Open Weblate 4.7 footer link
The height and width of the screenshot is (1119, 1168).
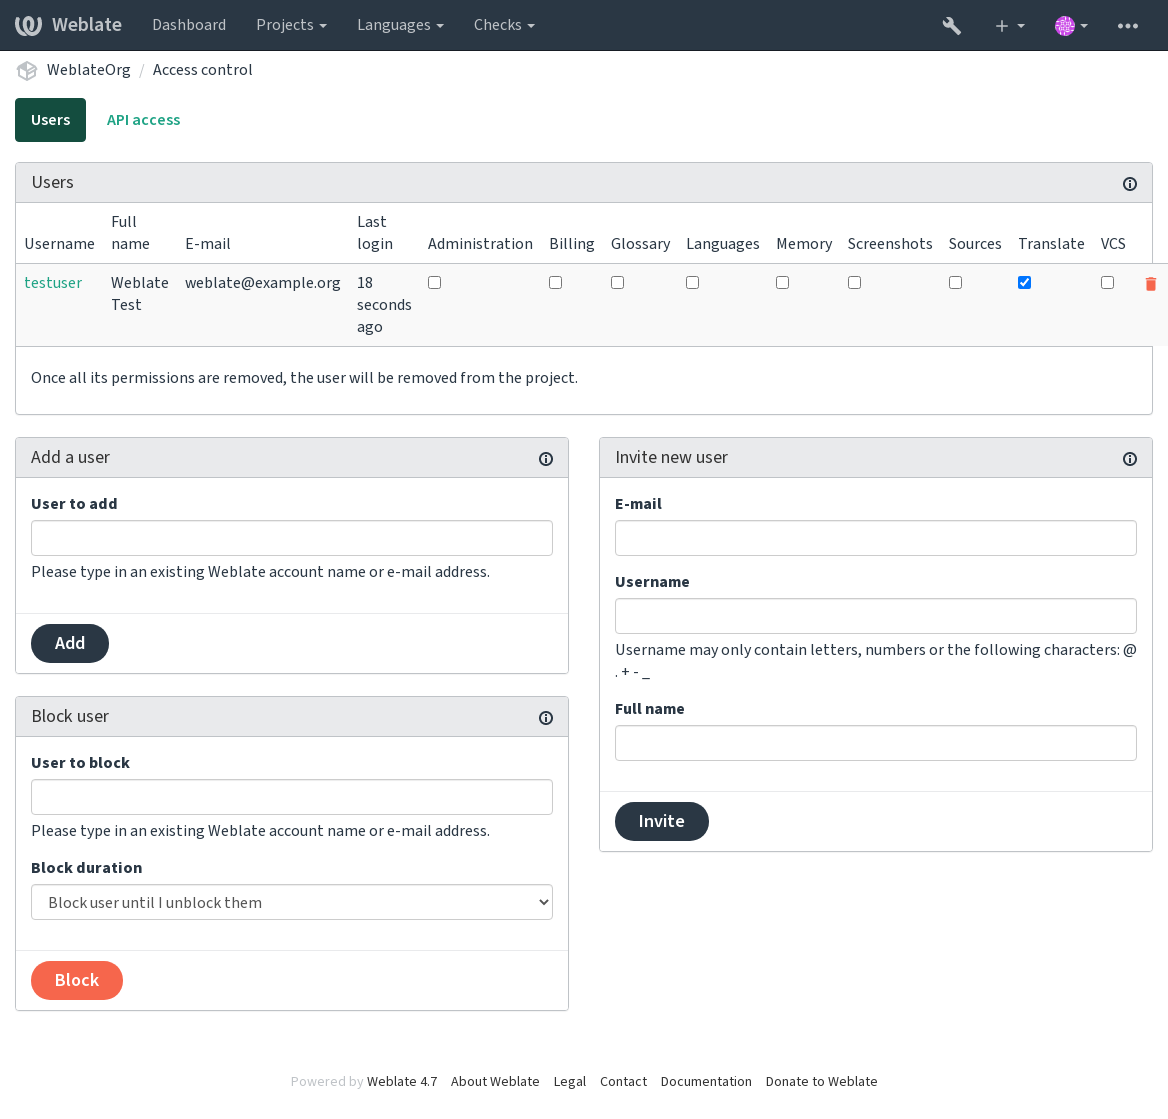402,1082
